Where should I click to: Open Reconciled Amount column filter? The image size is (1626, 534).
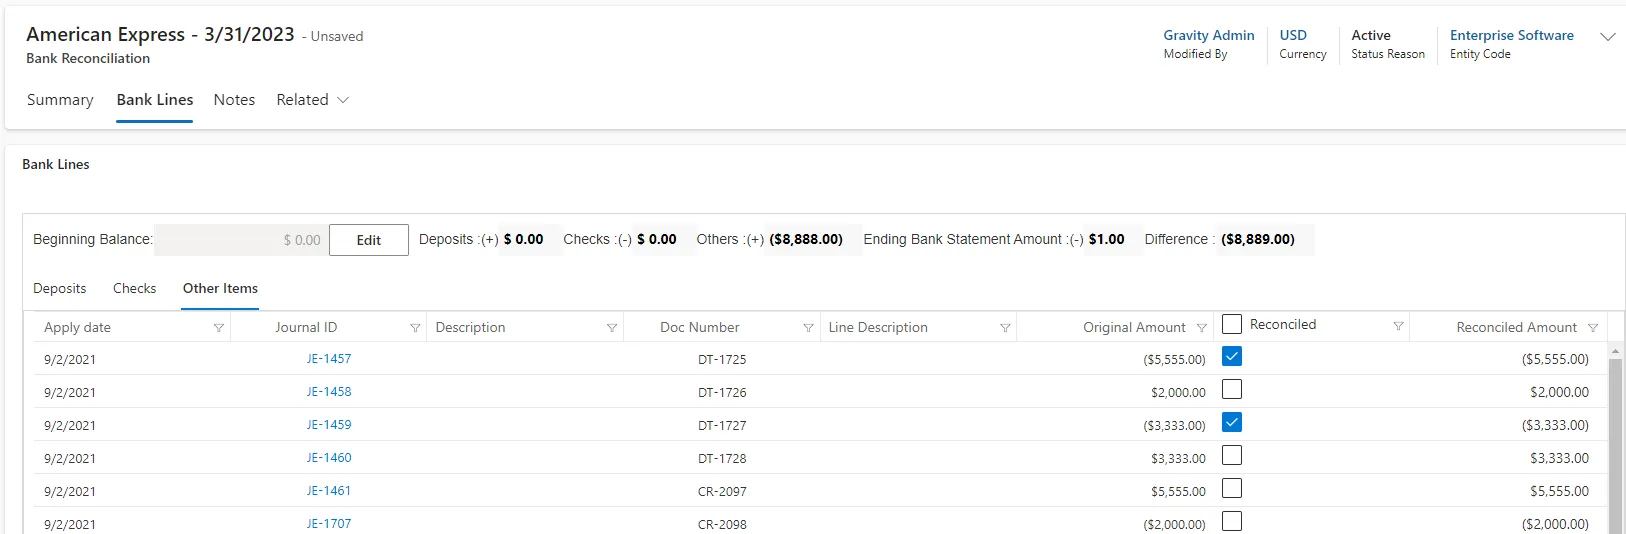(x=1593, y=328)
